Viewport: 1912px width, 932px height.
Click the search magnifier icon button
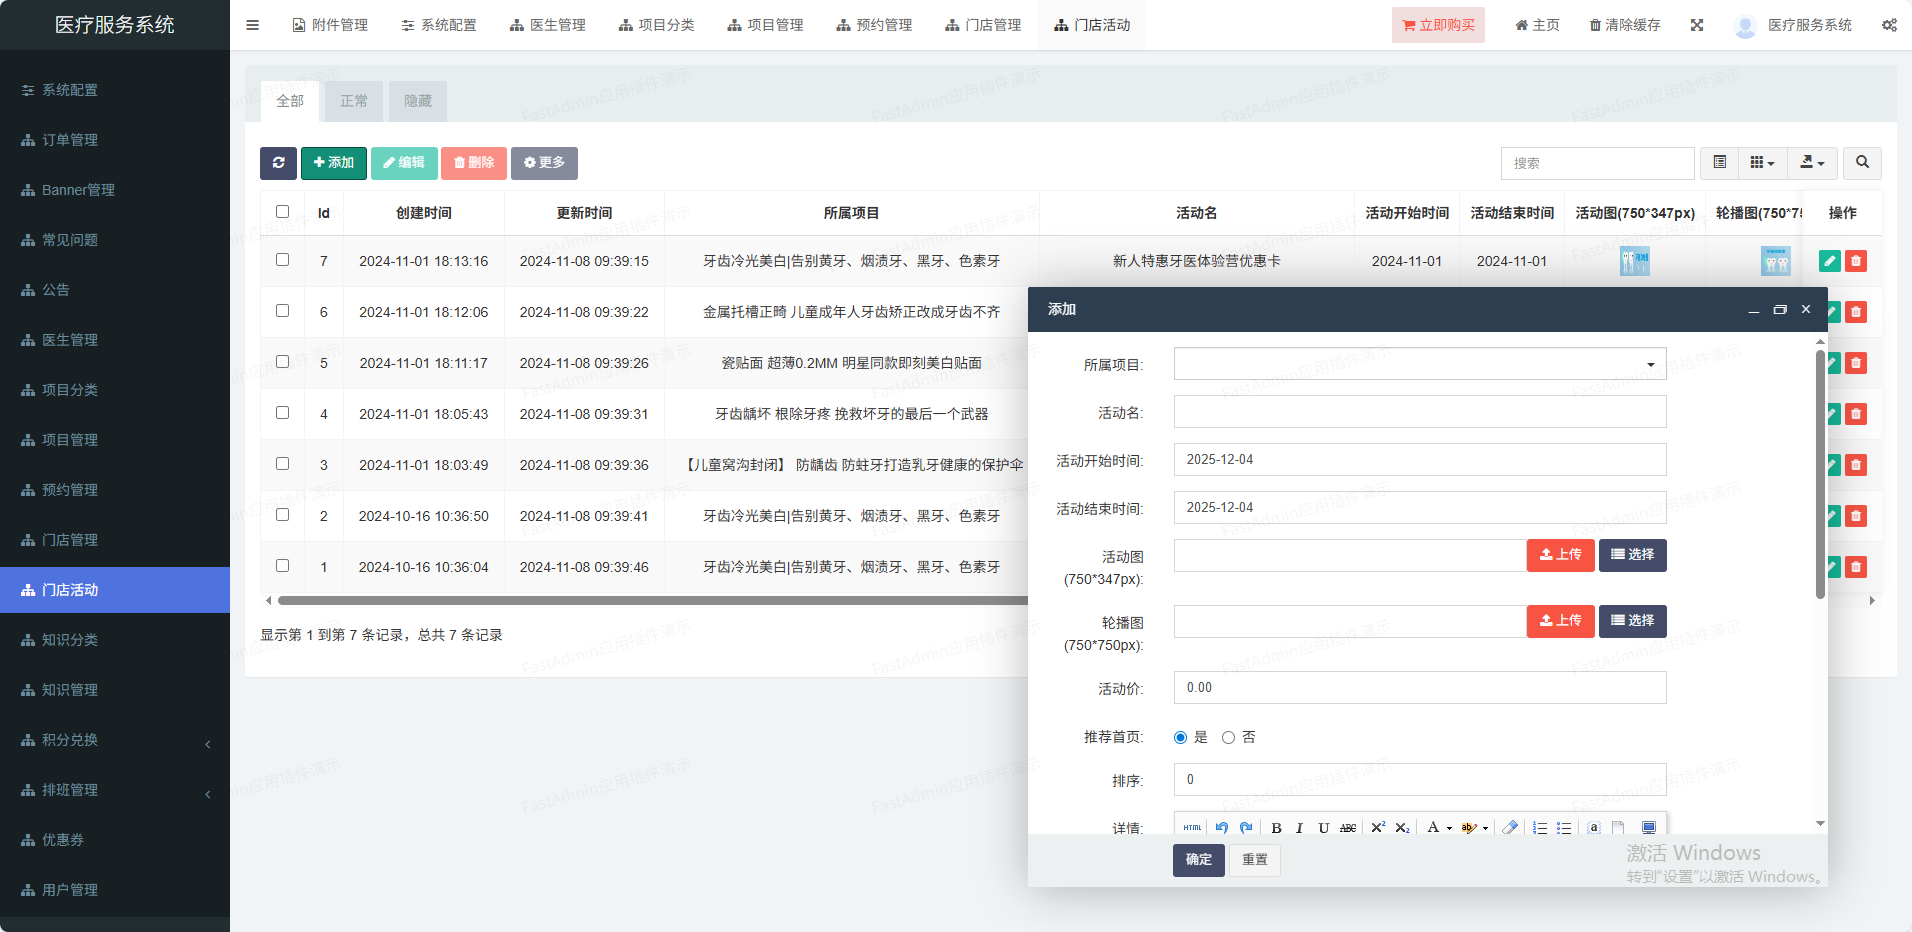1862,163
